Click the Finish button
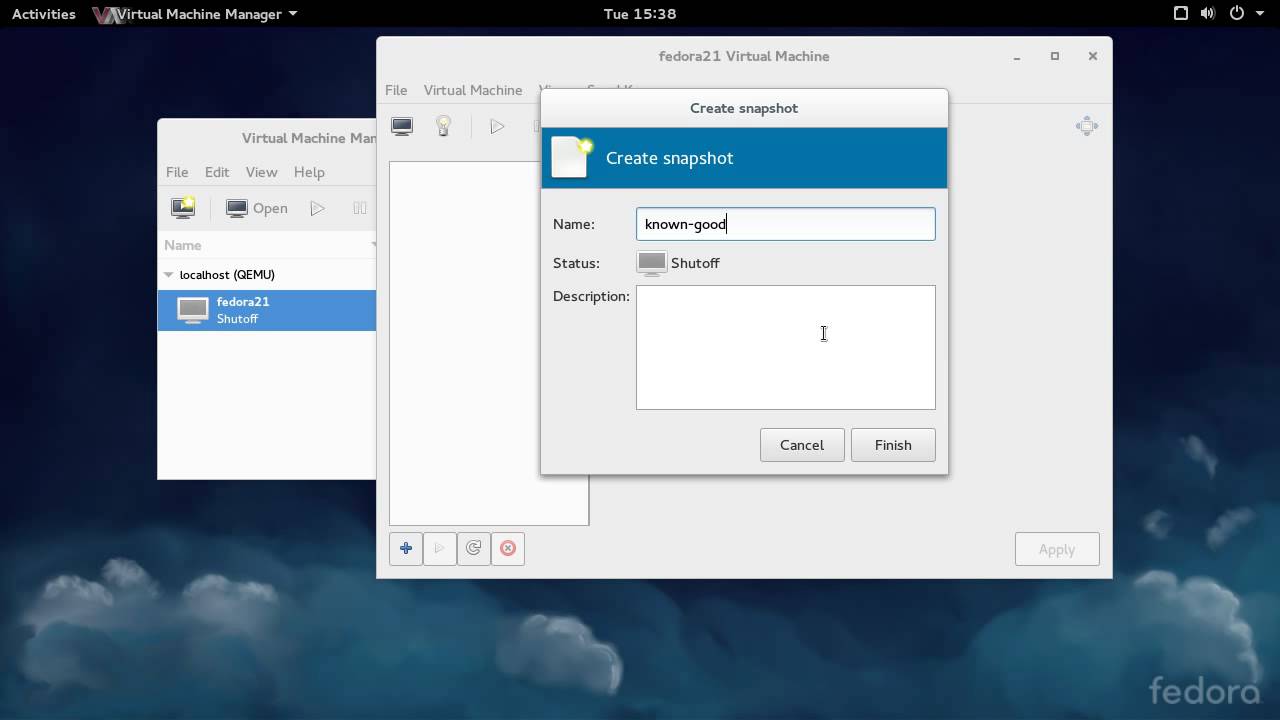Viewport: 1280px width, 720px height. click(x=893, y=445)
